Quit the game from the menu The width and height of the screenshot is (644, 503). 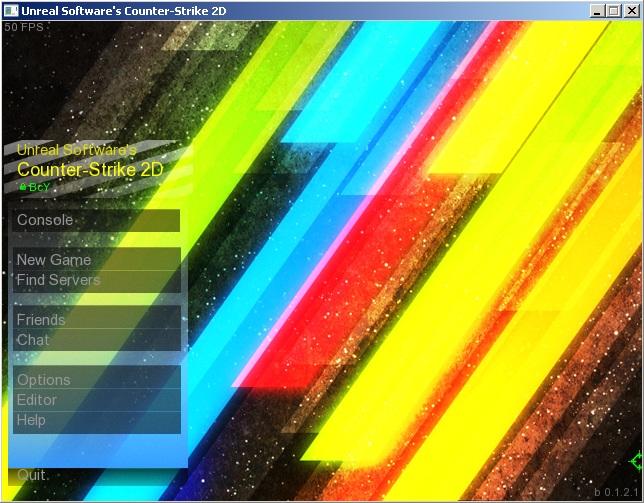pyautogui.click(x=31, y=475)
